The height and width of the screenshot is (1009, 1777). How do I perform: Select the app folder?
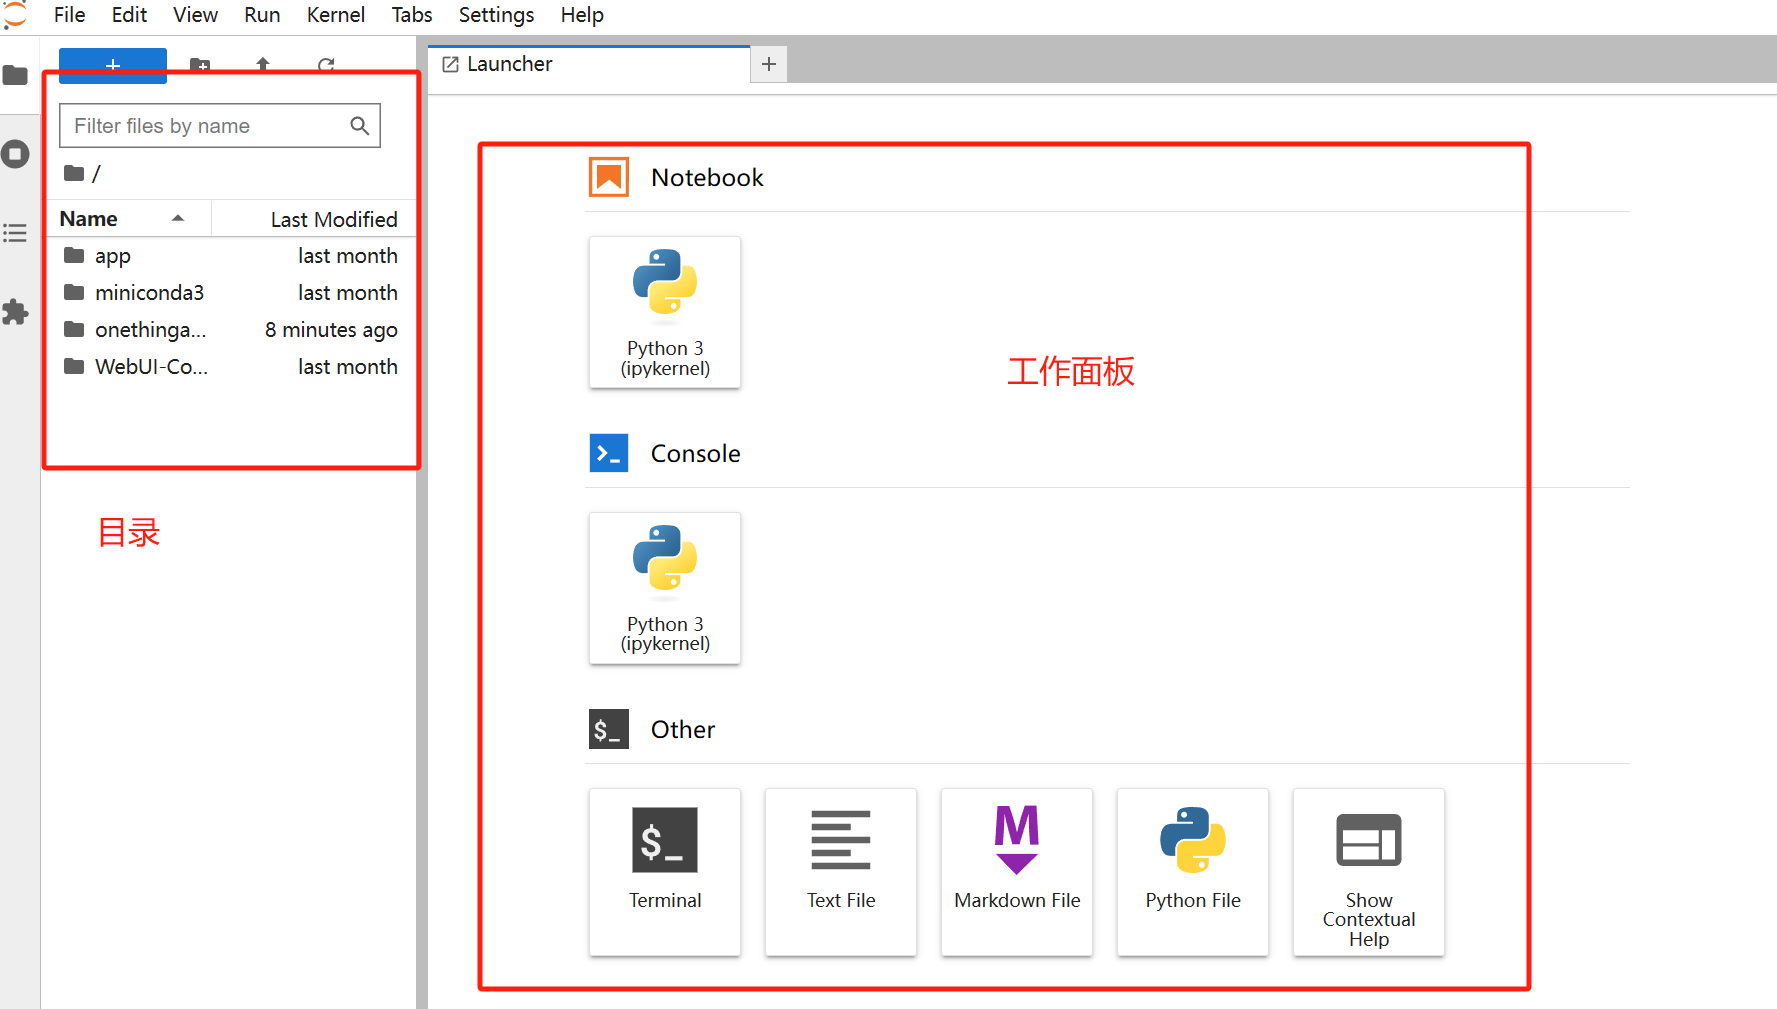coord(231,256)
